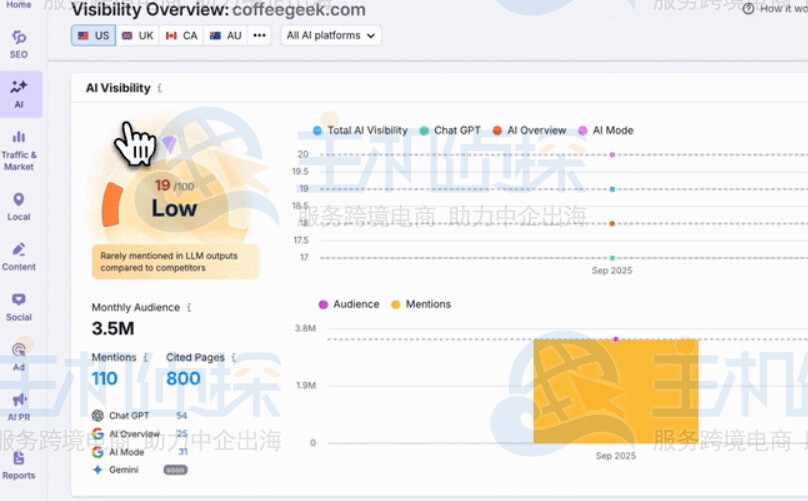
Task: Click info icon beside Mentions label
Action: point(145,357)
